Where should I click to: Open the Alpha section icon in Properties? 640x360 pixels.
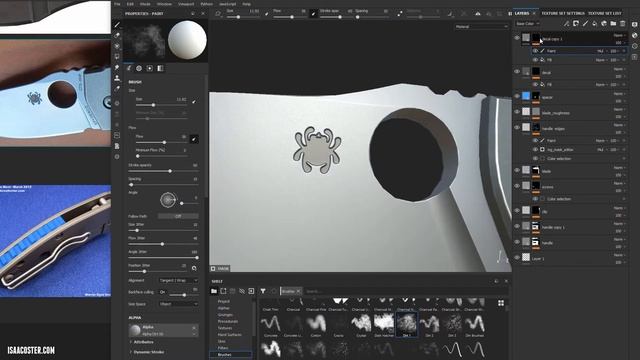pos(139,68)
